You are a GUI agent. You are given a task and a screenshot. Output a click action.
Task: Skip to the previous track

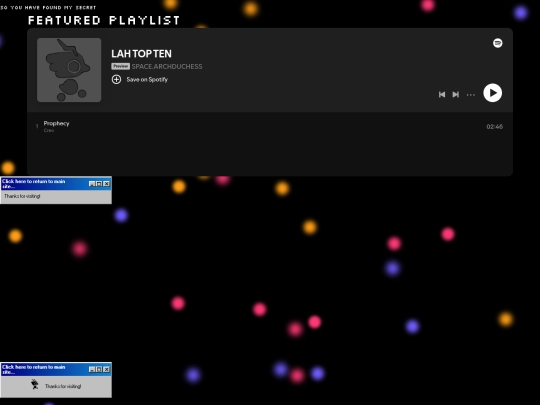[442, 94]
